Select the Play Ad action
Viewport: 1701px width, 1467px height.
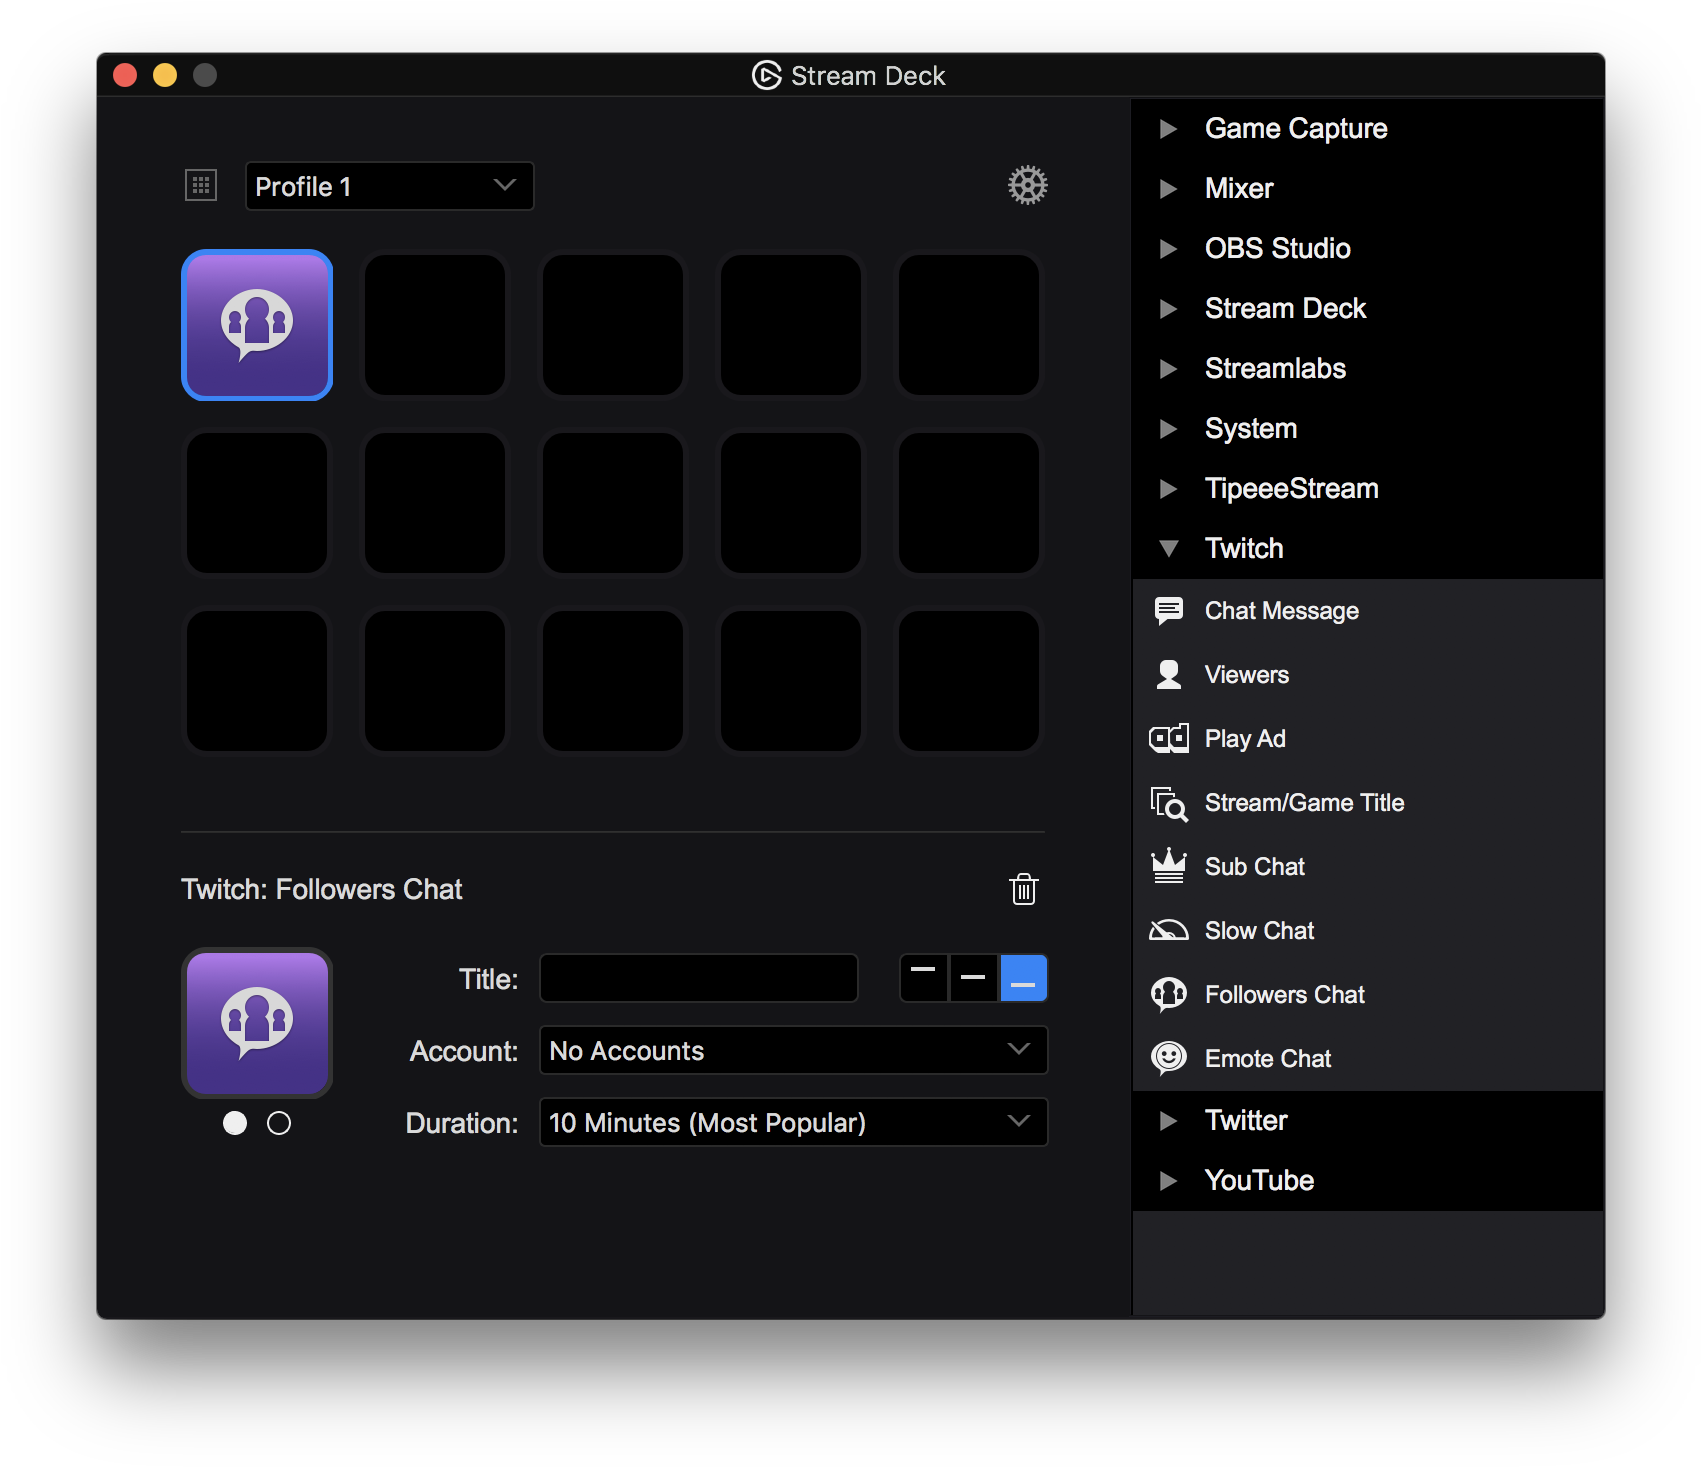click(x=1245, y=738)
